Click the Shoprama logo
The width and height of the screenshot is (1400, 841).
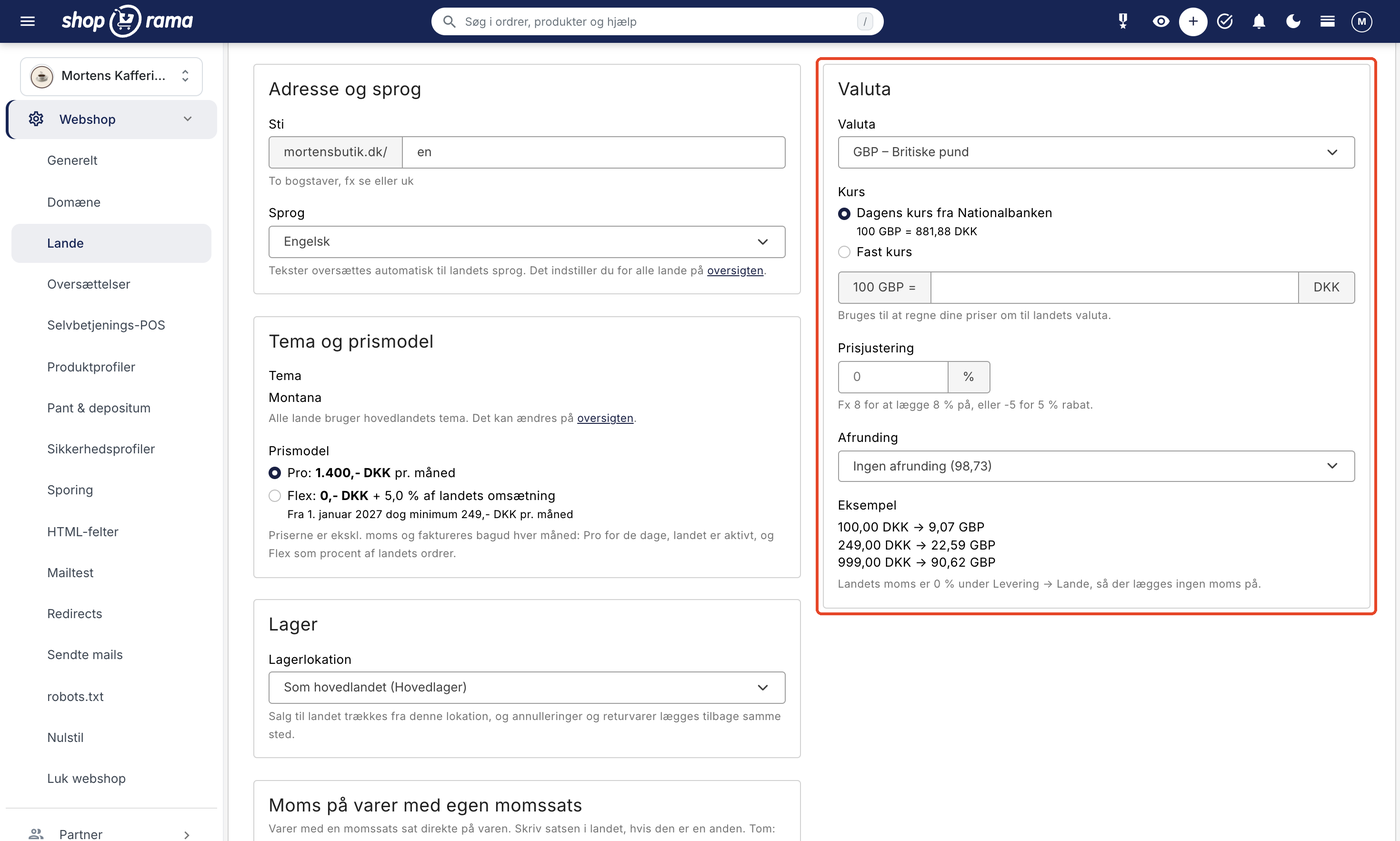pyautogui.click(x=127, y=21)
